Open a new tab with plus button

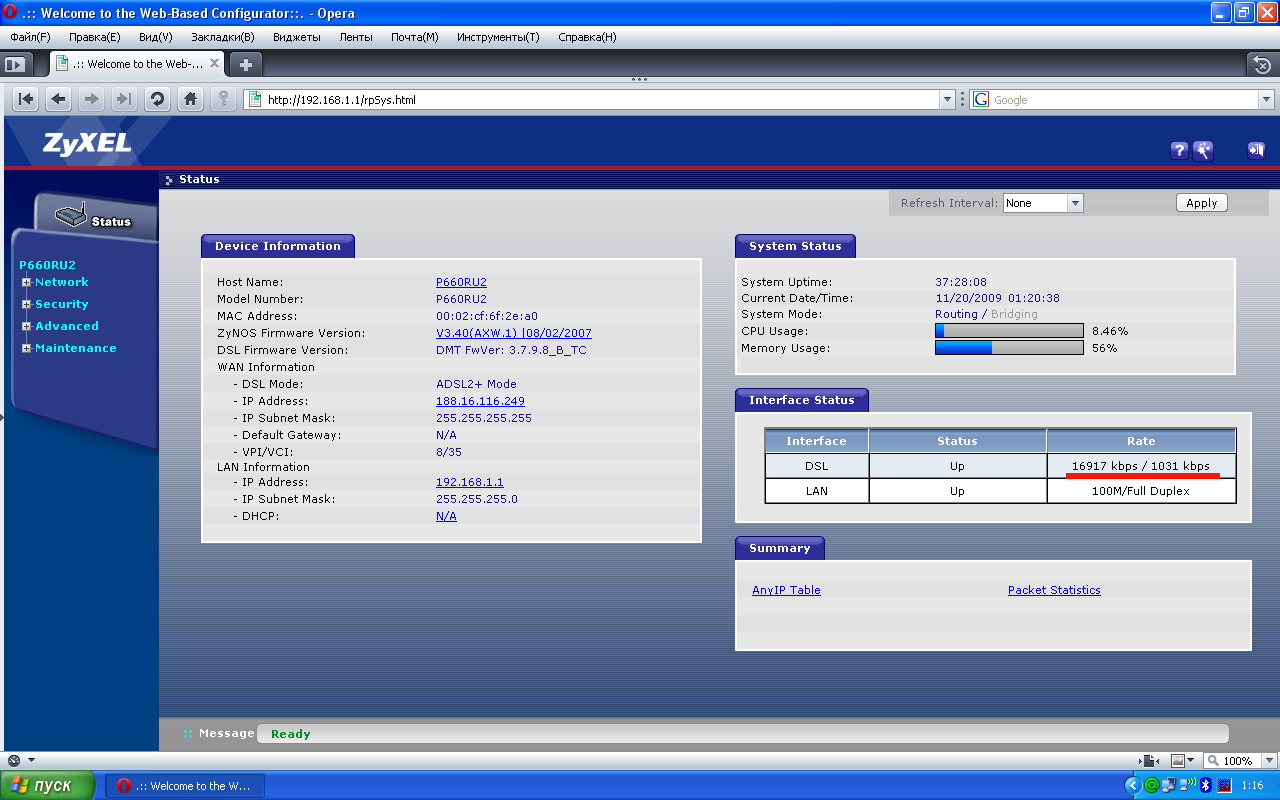click(x=245, y=64)
